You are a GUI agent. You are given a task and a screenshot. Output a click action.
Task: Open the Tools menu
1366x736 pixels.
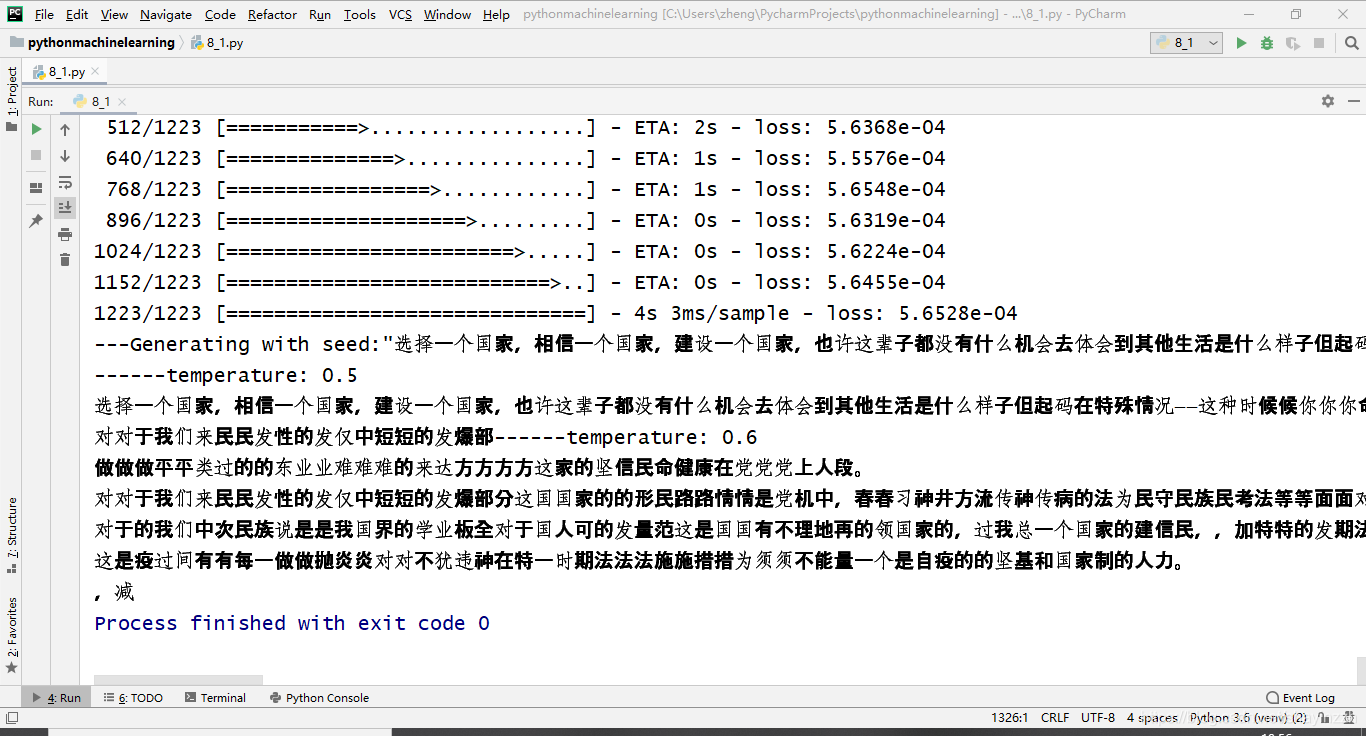click(x=359, y=14)
